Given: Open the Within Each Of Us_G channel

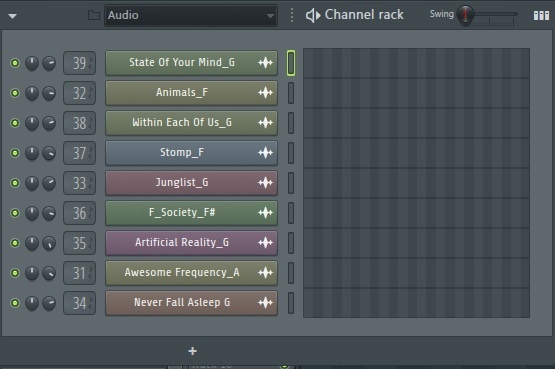Looking at the screenshot, I should click(191, 123).
